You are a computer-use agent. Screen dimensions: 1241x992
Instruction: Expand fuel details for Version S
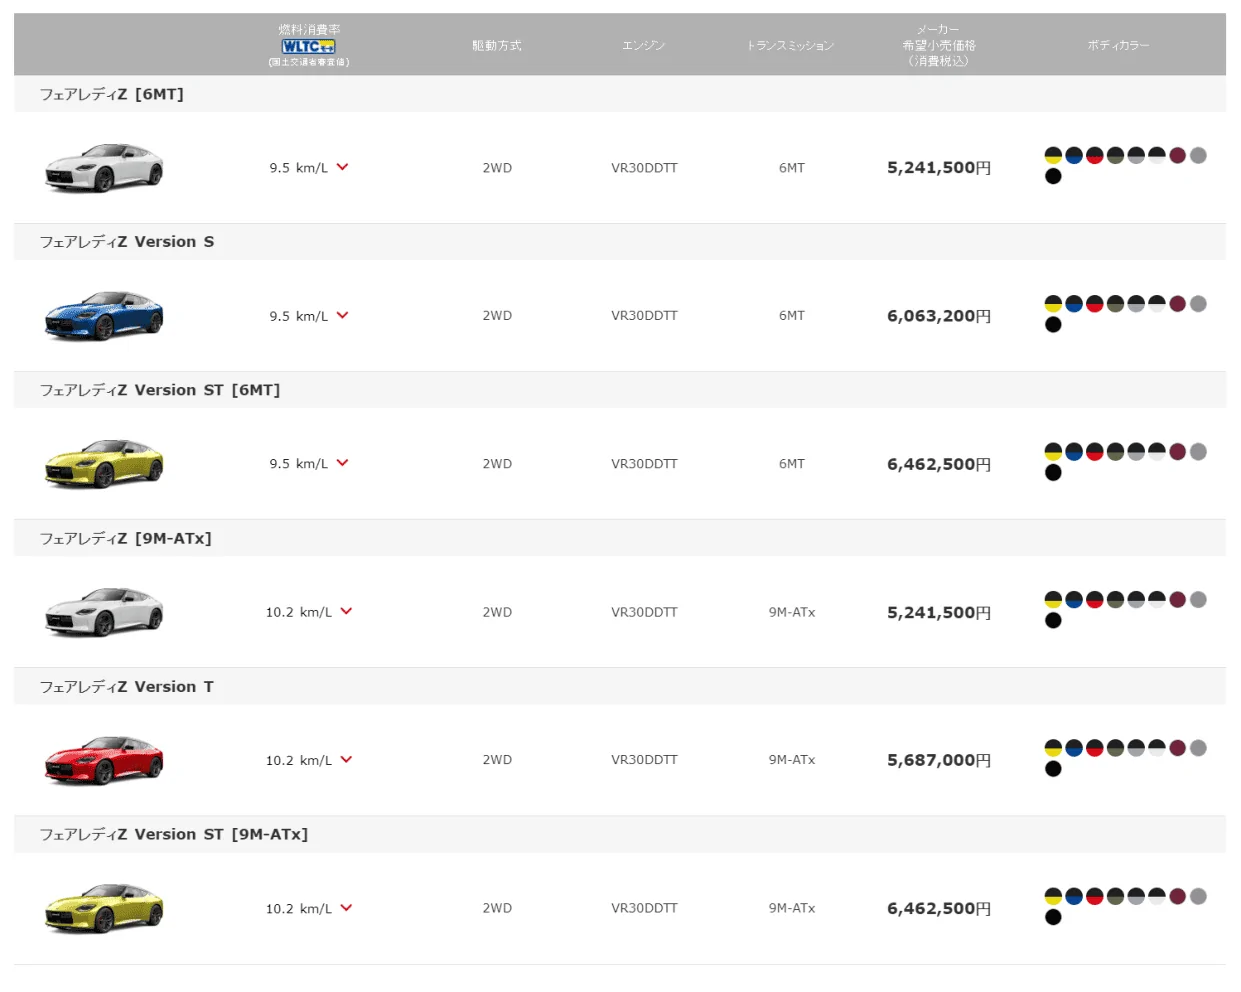click(343, 315)
